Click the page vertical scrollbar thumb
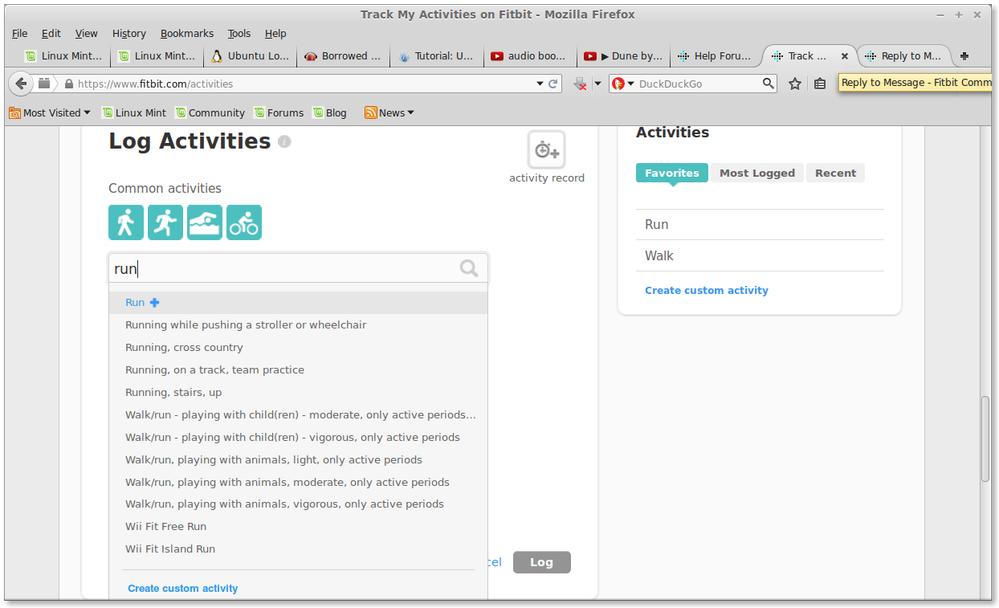This screenshot has height=608, width=999. tap(985, 438)
